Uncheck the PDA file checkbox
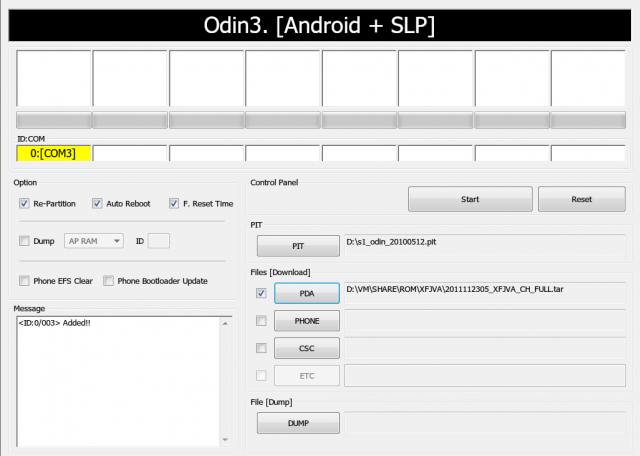The image size is (640, 456). [261, 293]
